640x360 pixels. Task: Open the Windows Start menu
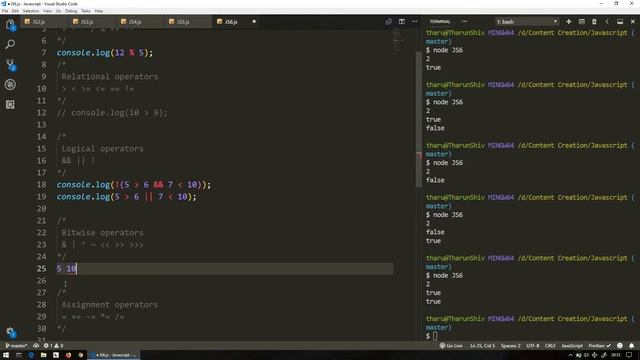click(x=6, y=355)
